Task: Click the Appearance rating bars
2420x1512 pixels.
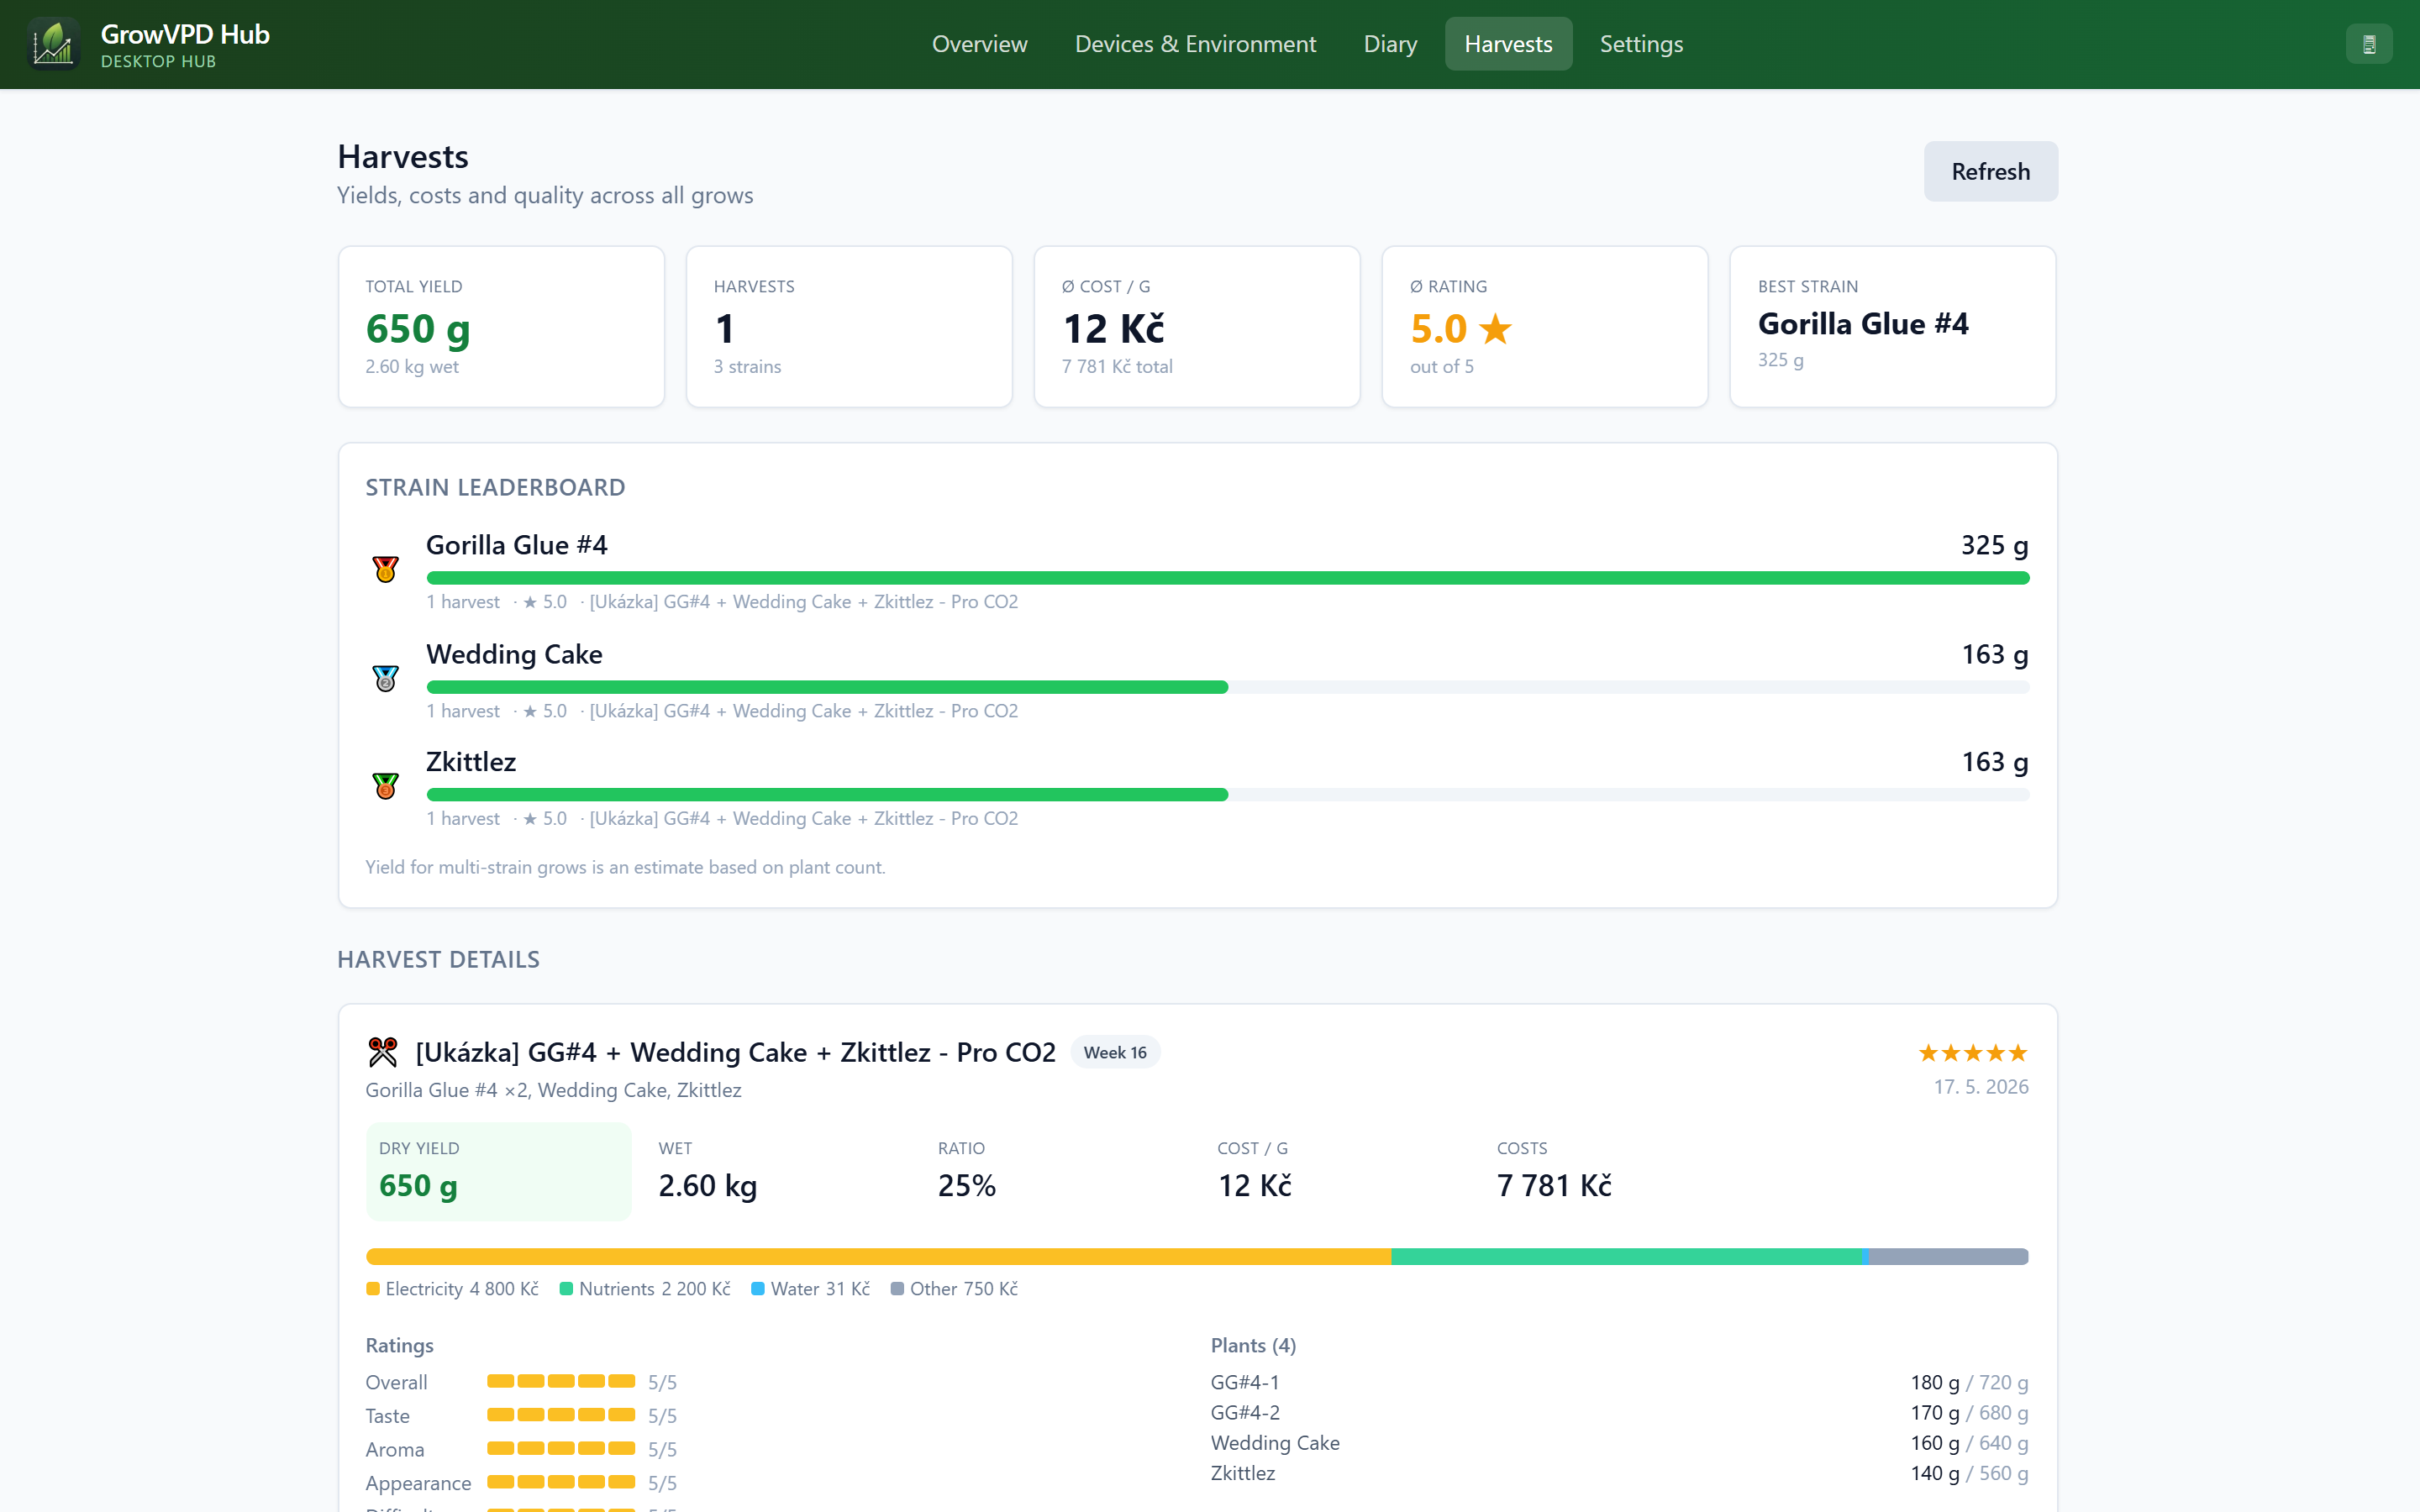Action: pyautogui.click(x=561, y=1482)
